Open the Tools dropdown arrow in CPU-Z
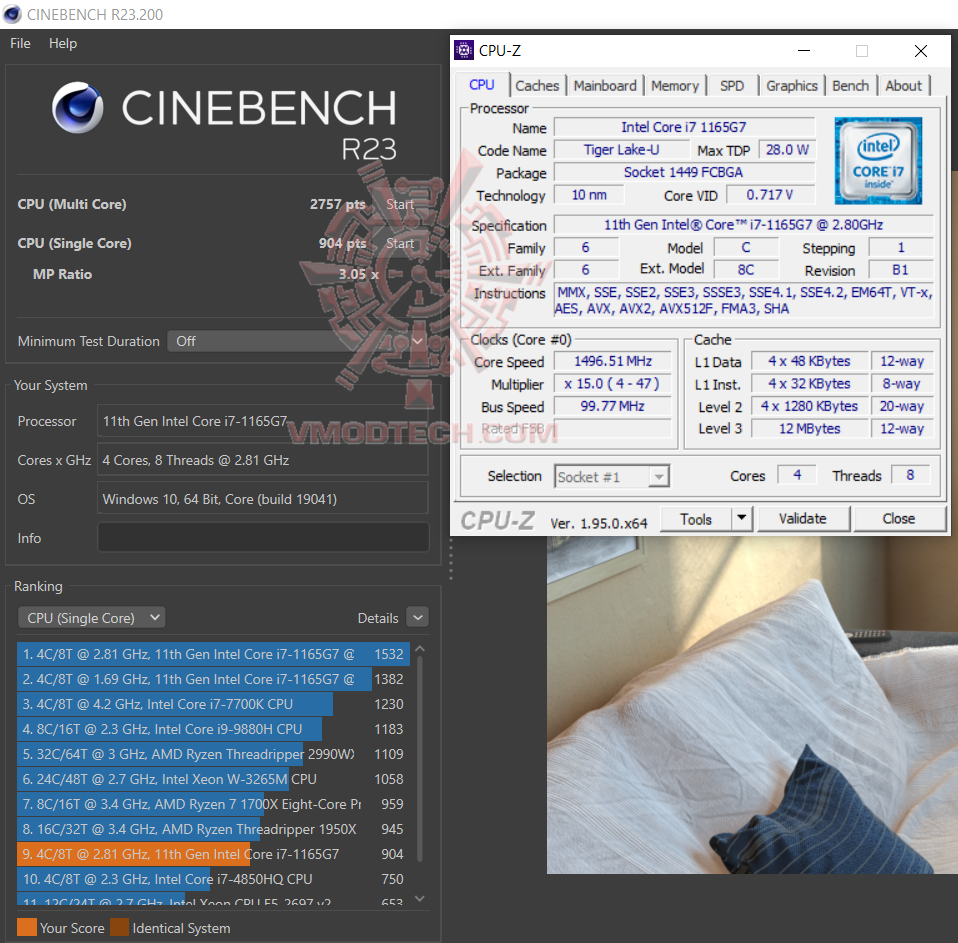958x943 pixels. coord(742,518)
